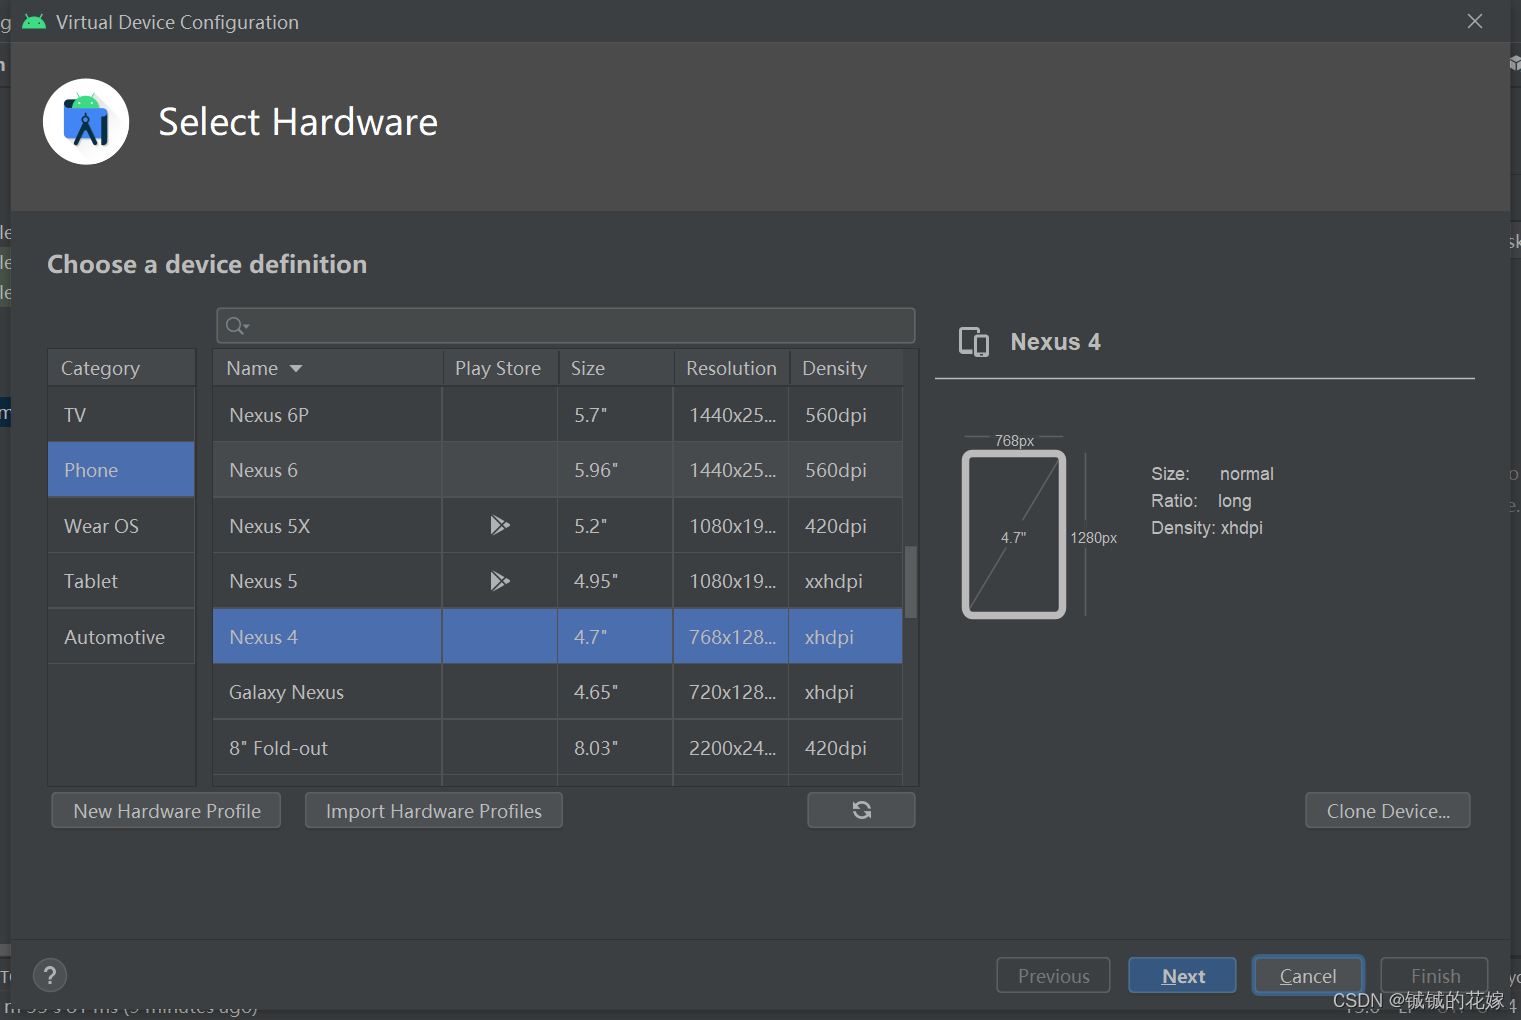Click the Play Store icon in Nexus 5X row

500,525
